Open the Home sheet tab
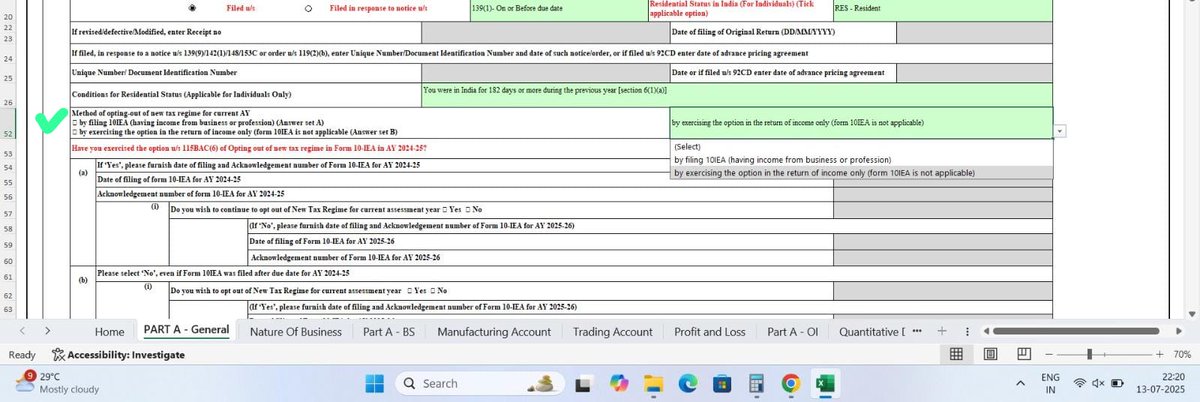The width and height of the screenshot is (1200, 402). tap(109, 331)
